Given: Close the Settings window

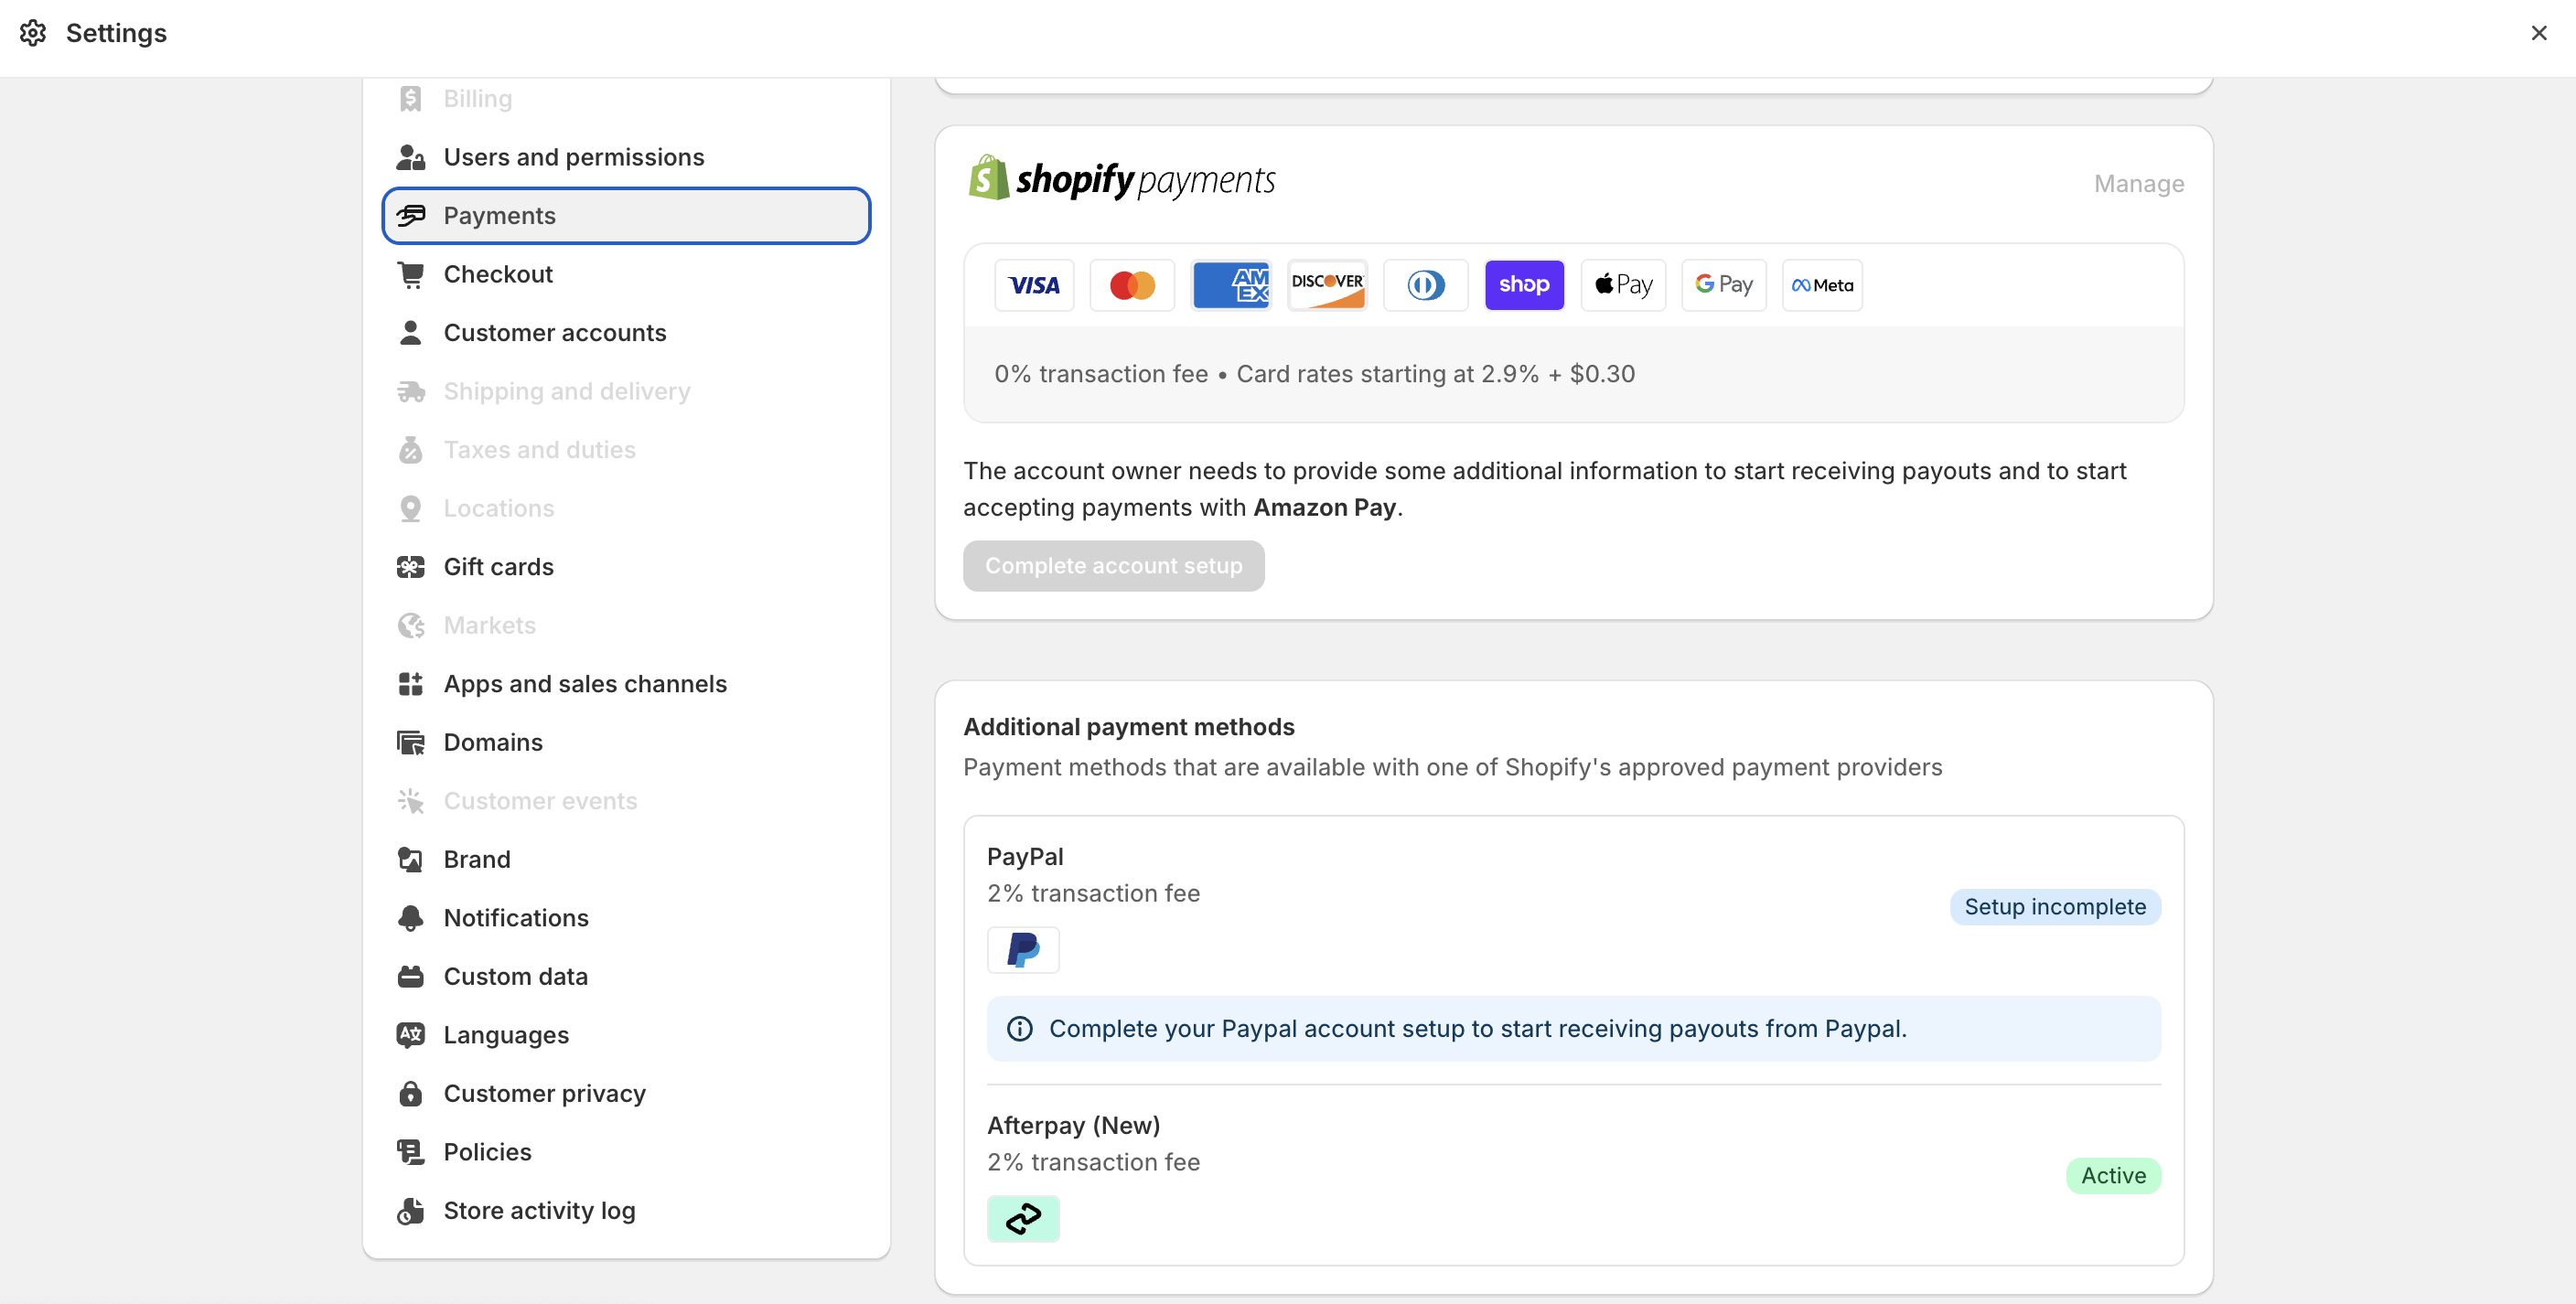Looking at the screenshot, I should pyautogui.click(x=2538, y=33).
